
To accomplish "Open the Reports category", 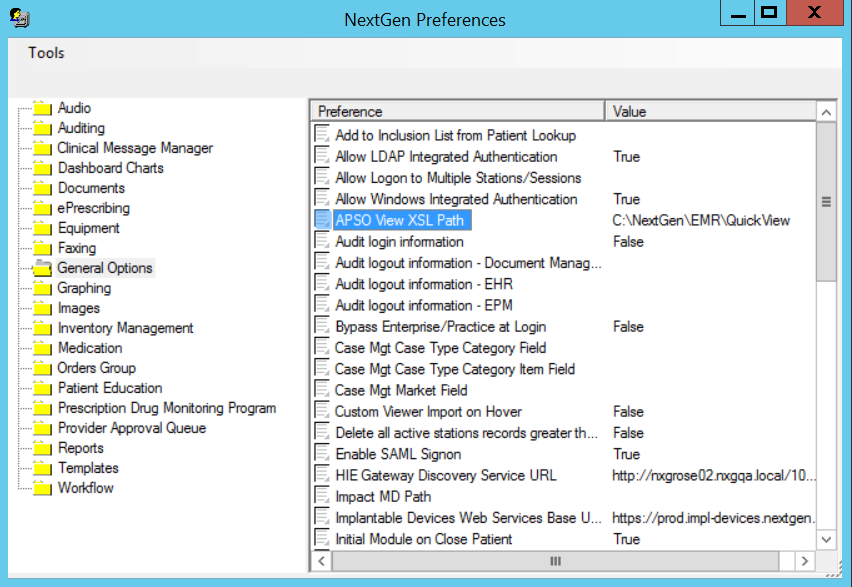I will tap(81, 448).
